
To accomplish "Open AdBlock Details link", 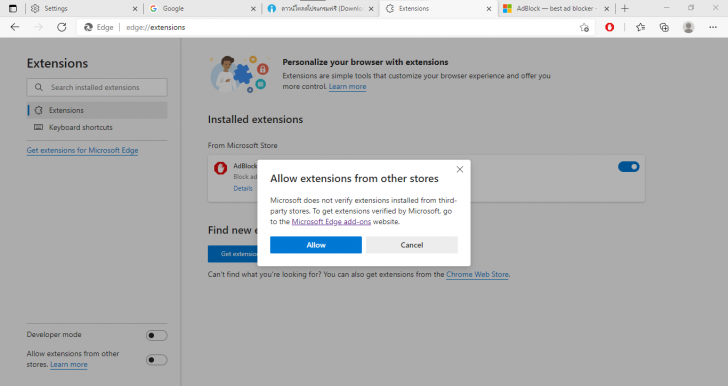I will pyautogui.click(x=243, y=189).
